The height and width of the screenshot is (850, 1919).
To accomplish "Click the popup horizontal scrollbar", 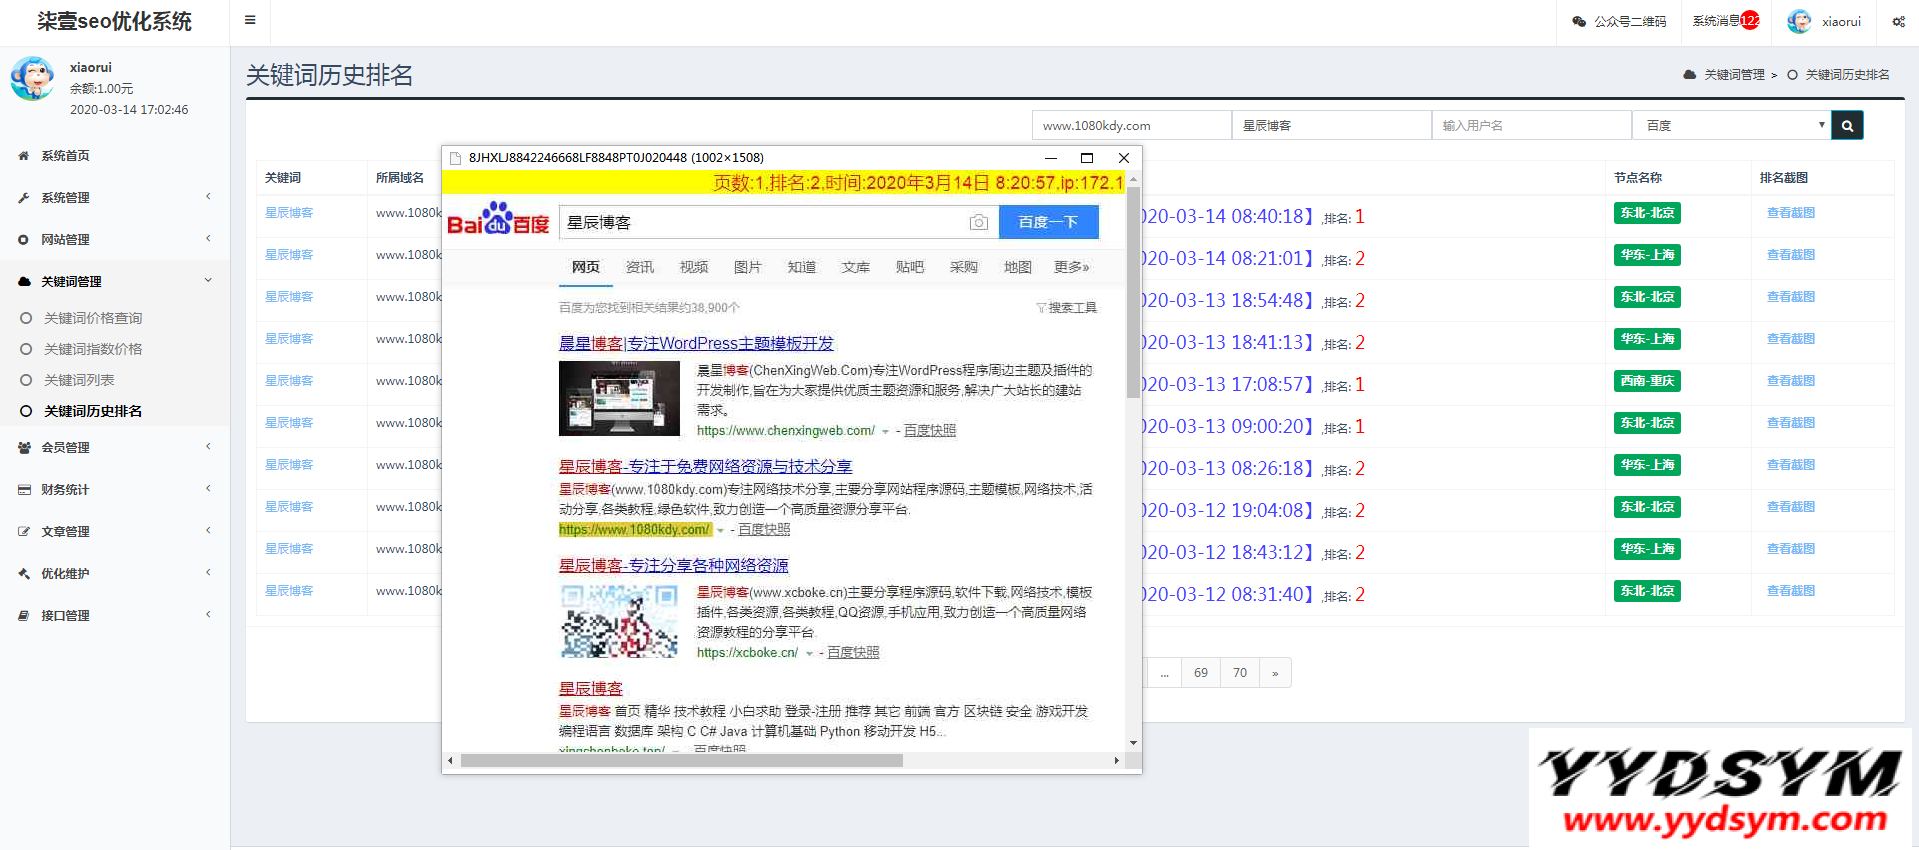I will tap(681, 761).
